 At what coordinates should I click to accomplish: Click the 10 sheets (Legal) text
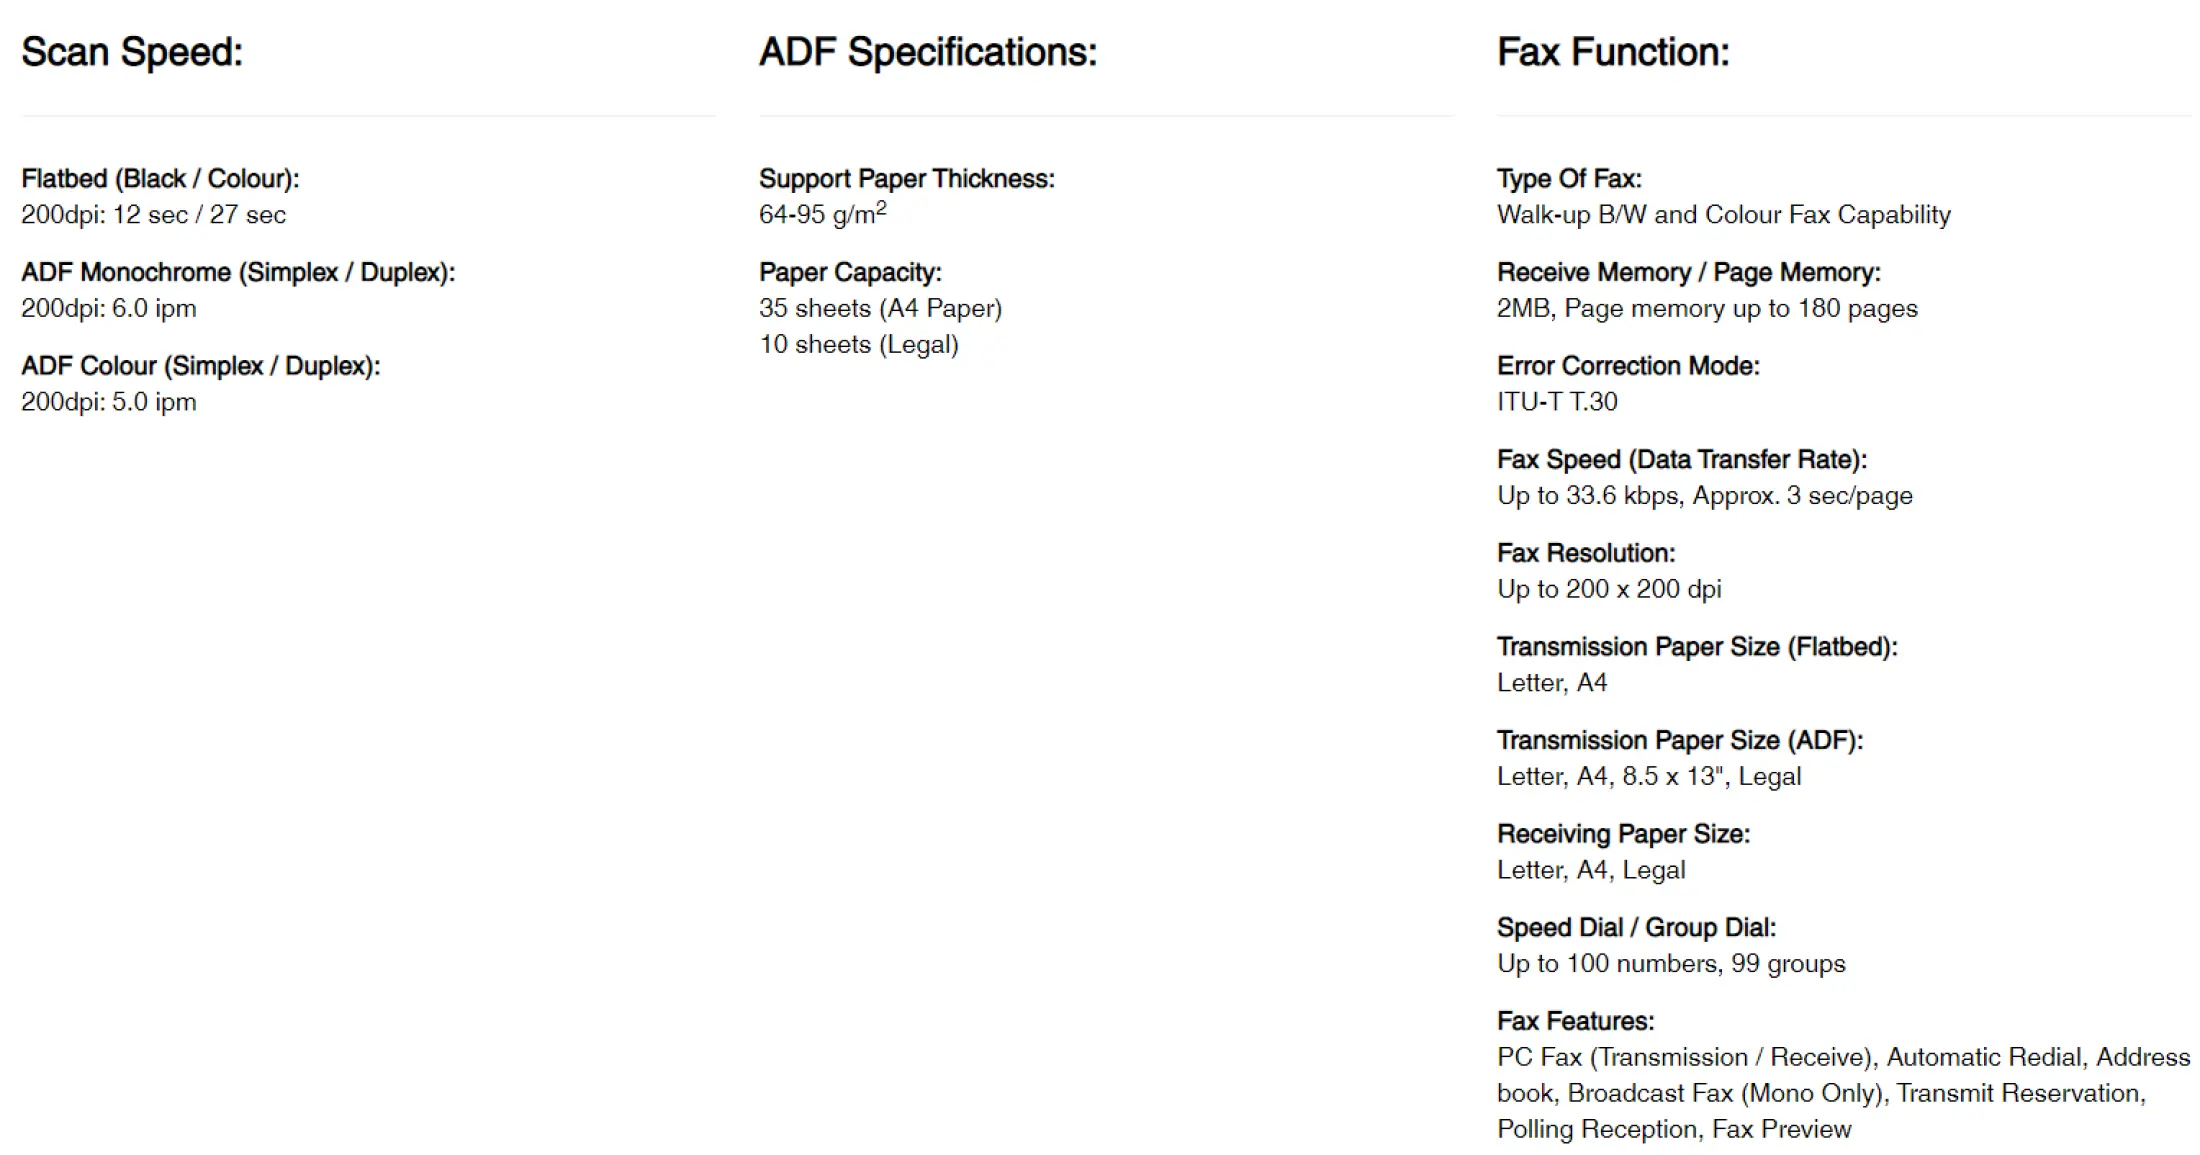[858, 344]
